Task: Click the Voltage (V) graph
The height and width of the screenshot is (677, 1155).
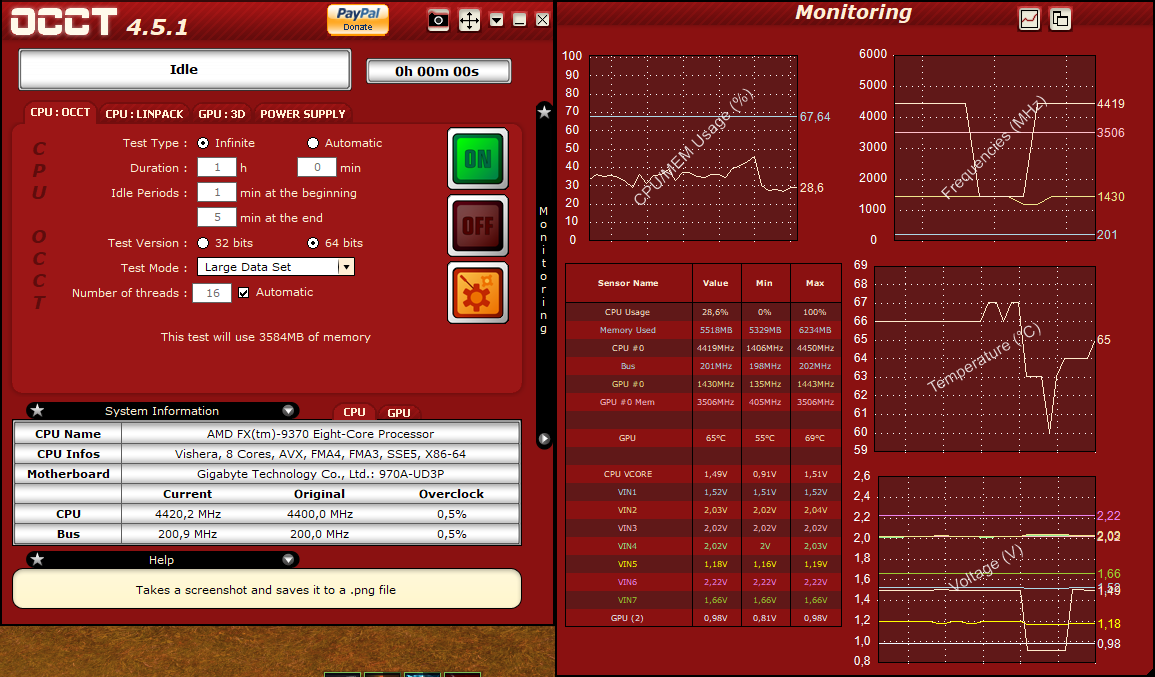Action: 986,568
